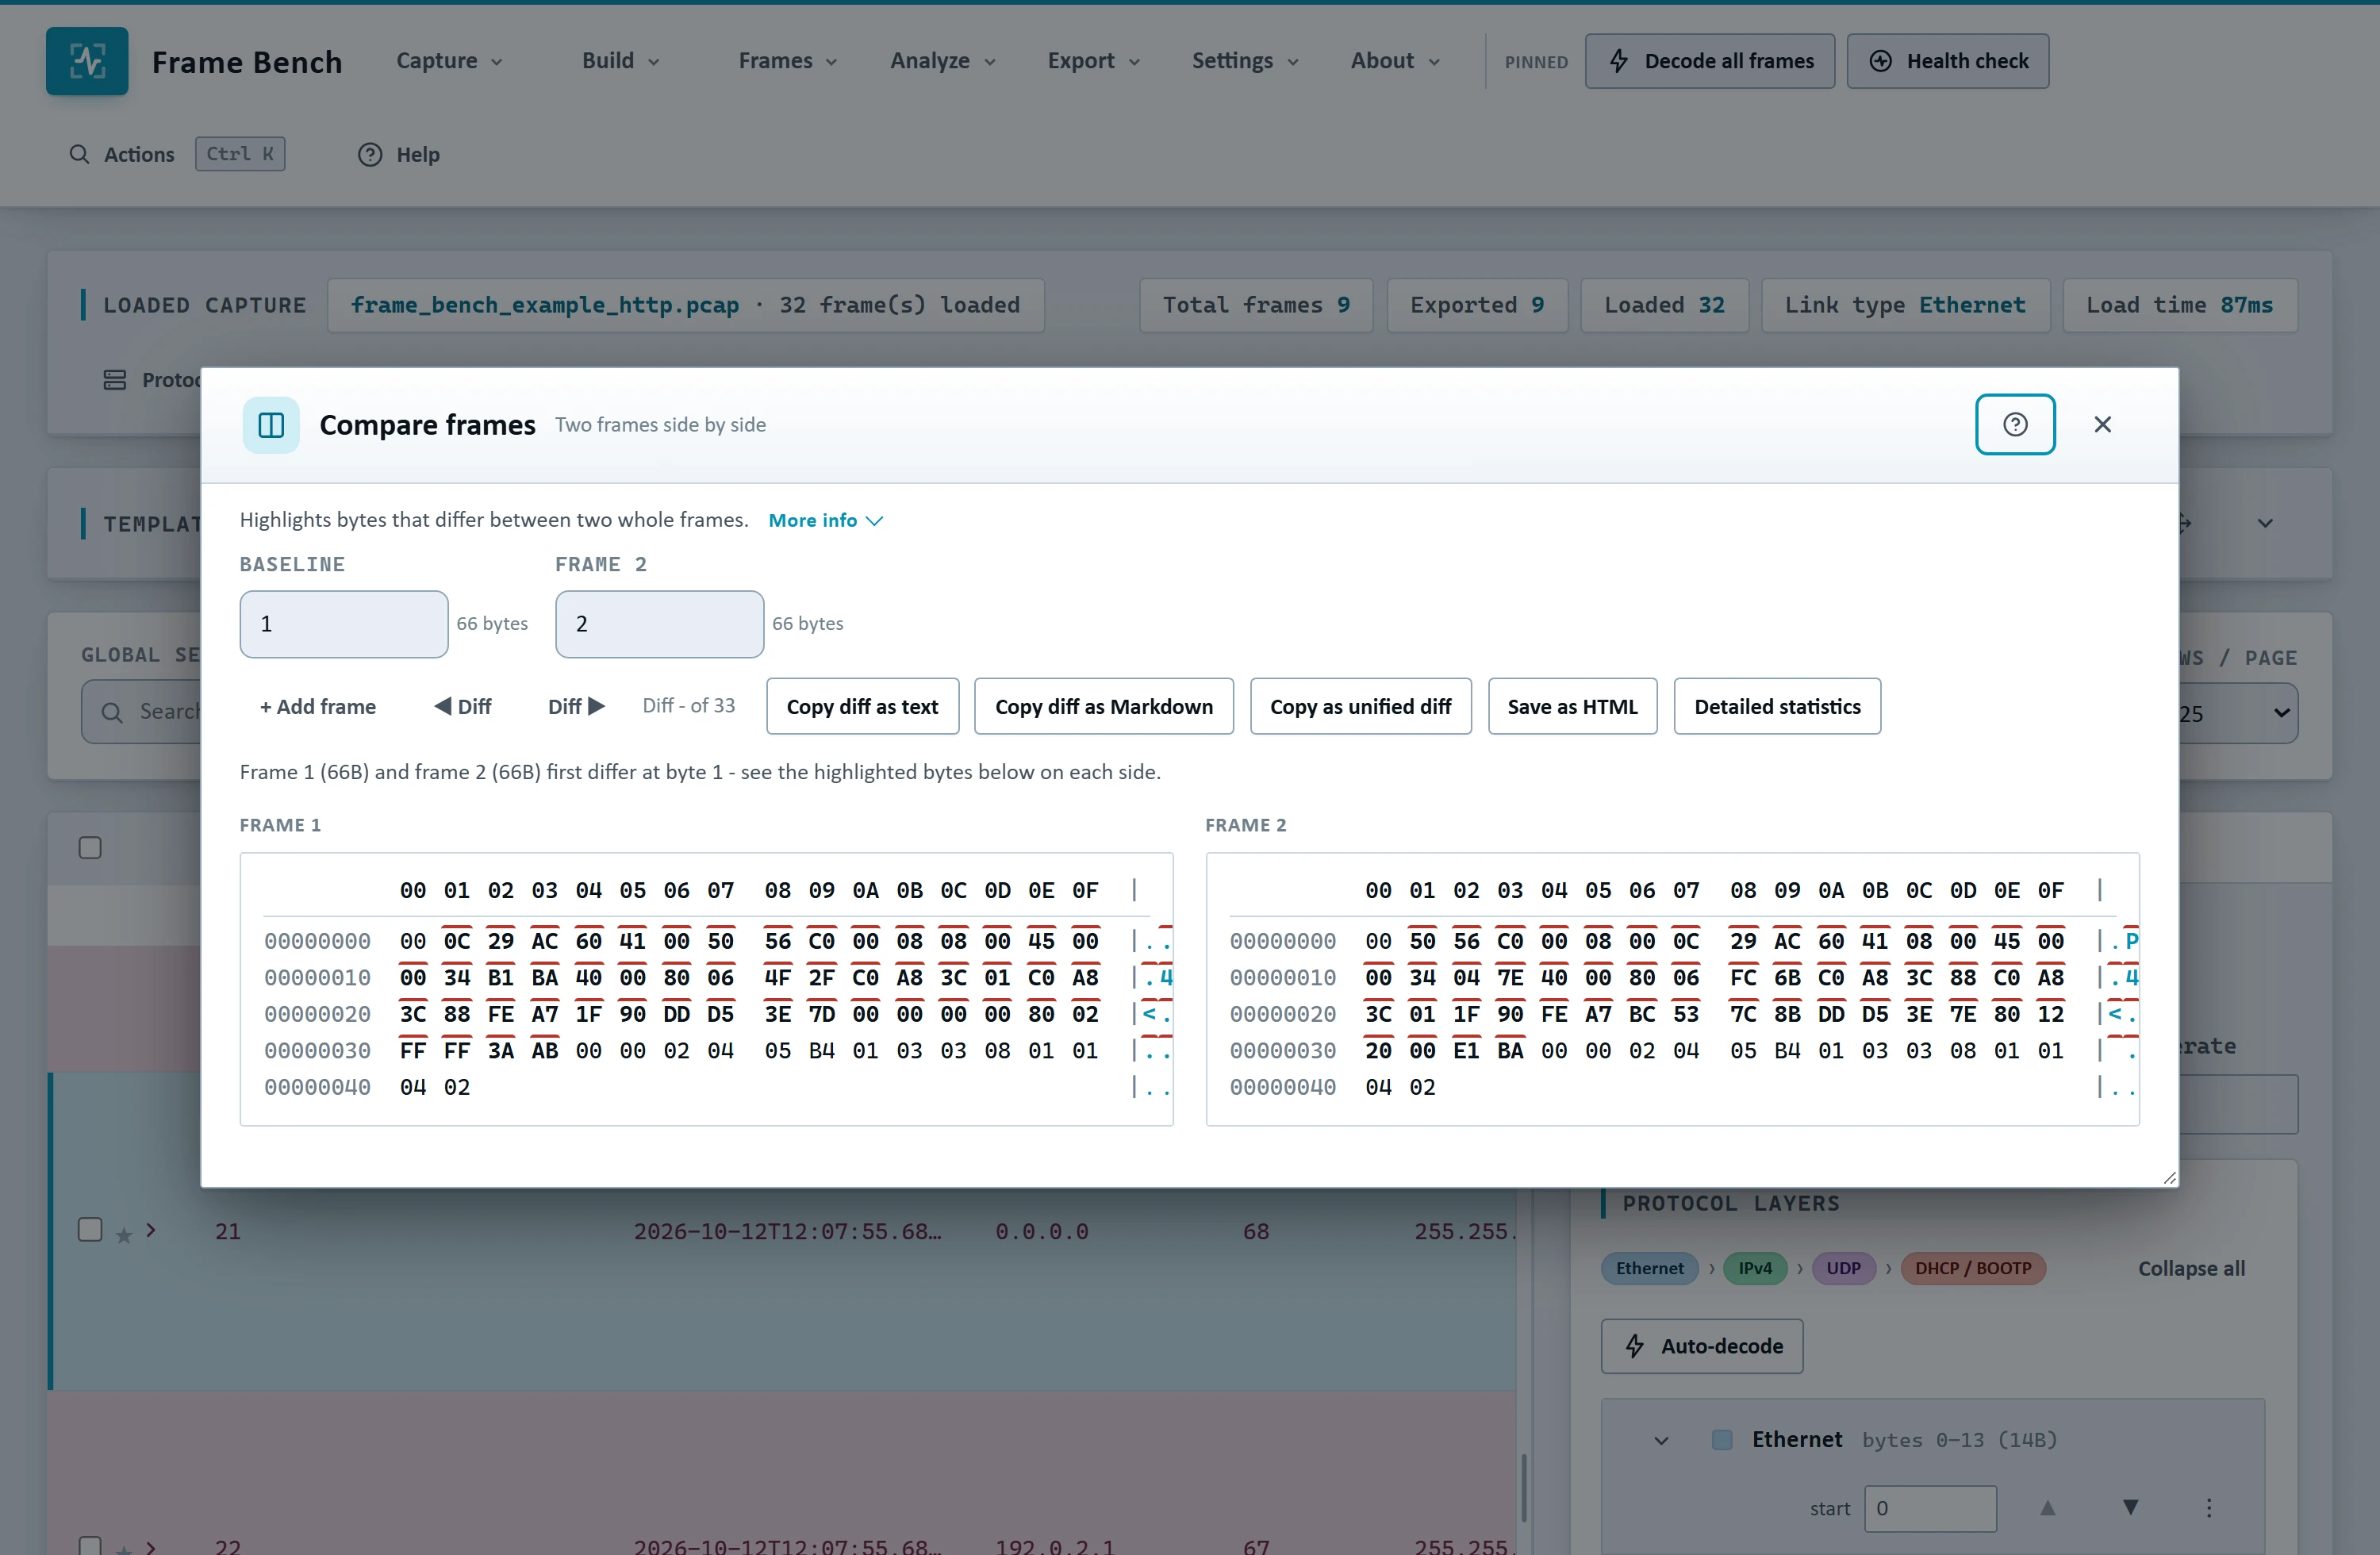Focus the Baseline frame number field
Viewport: 2380px width, 1555px height.
click(343, 623)
